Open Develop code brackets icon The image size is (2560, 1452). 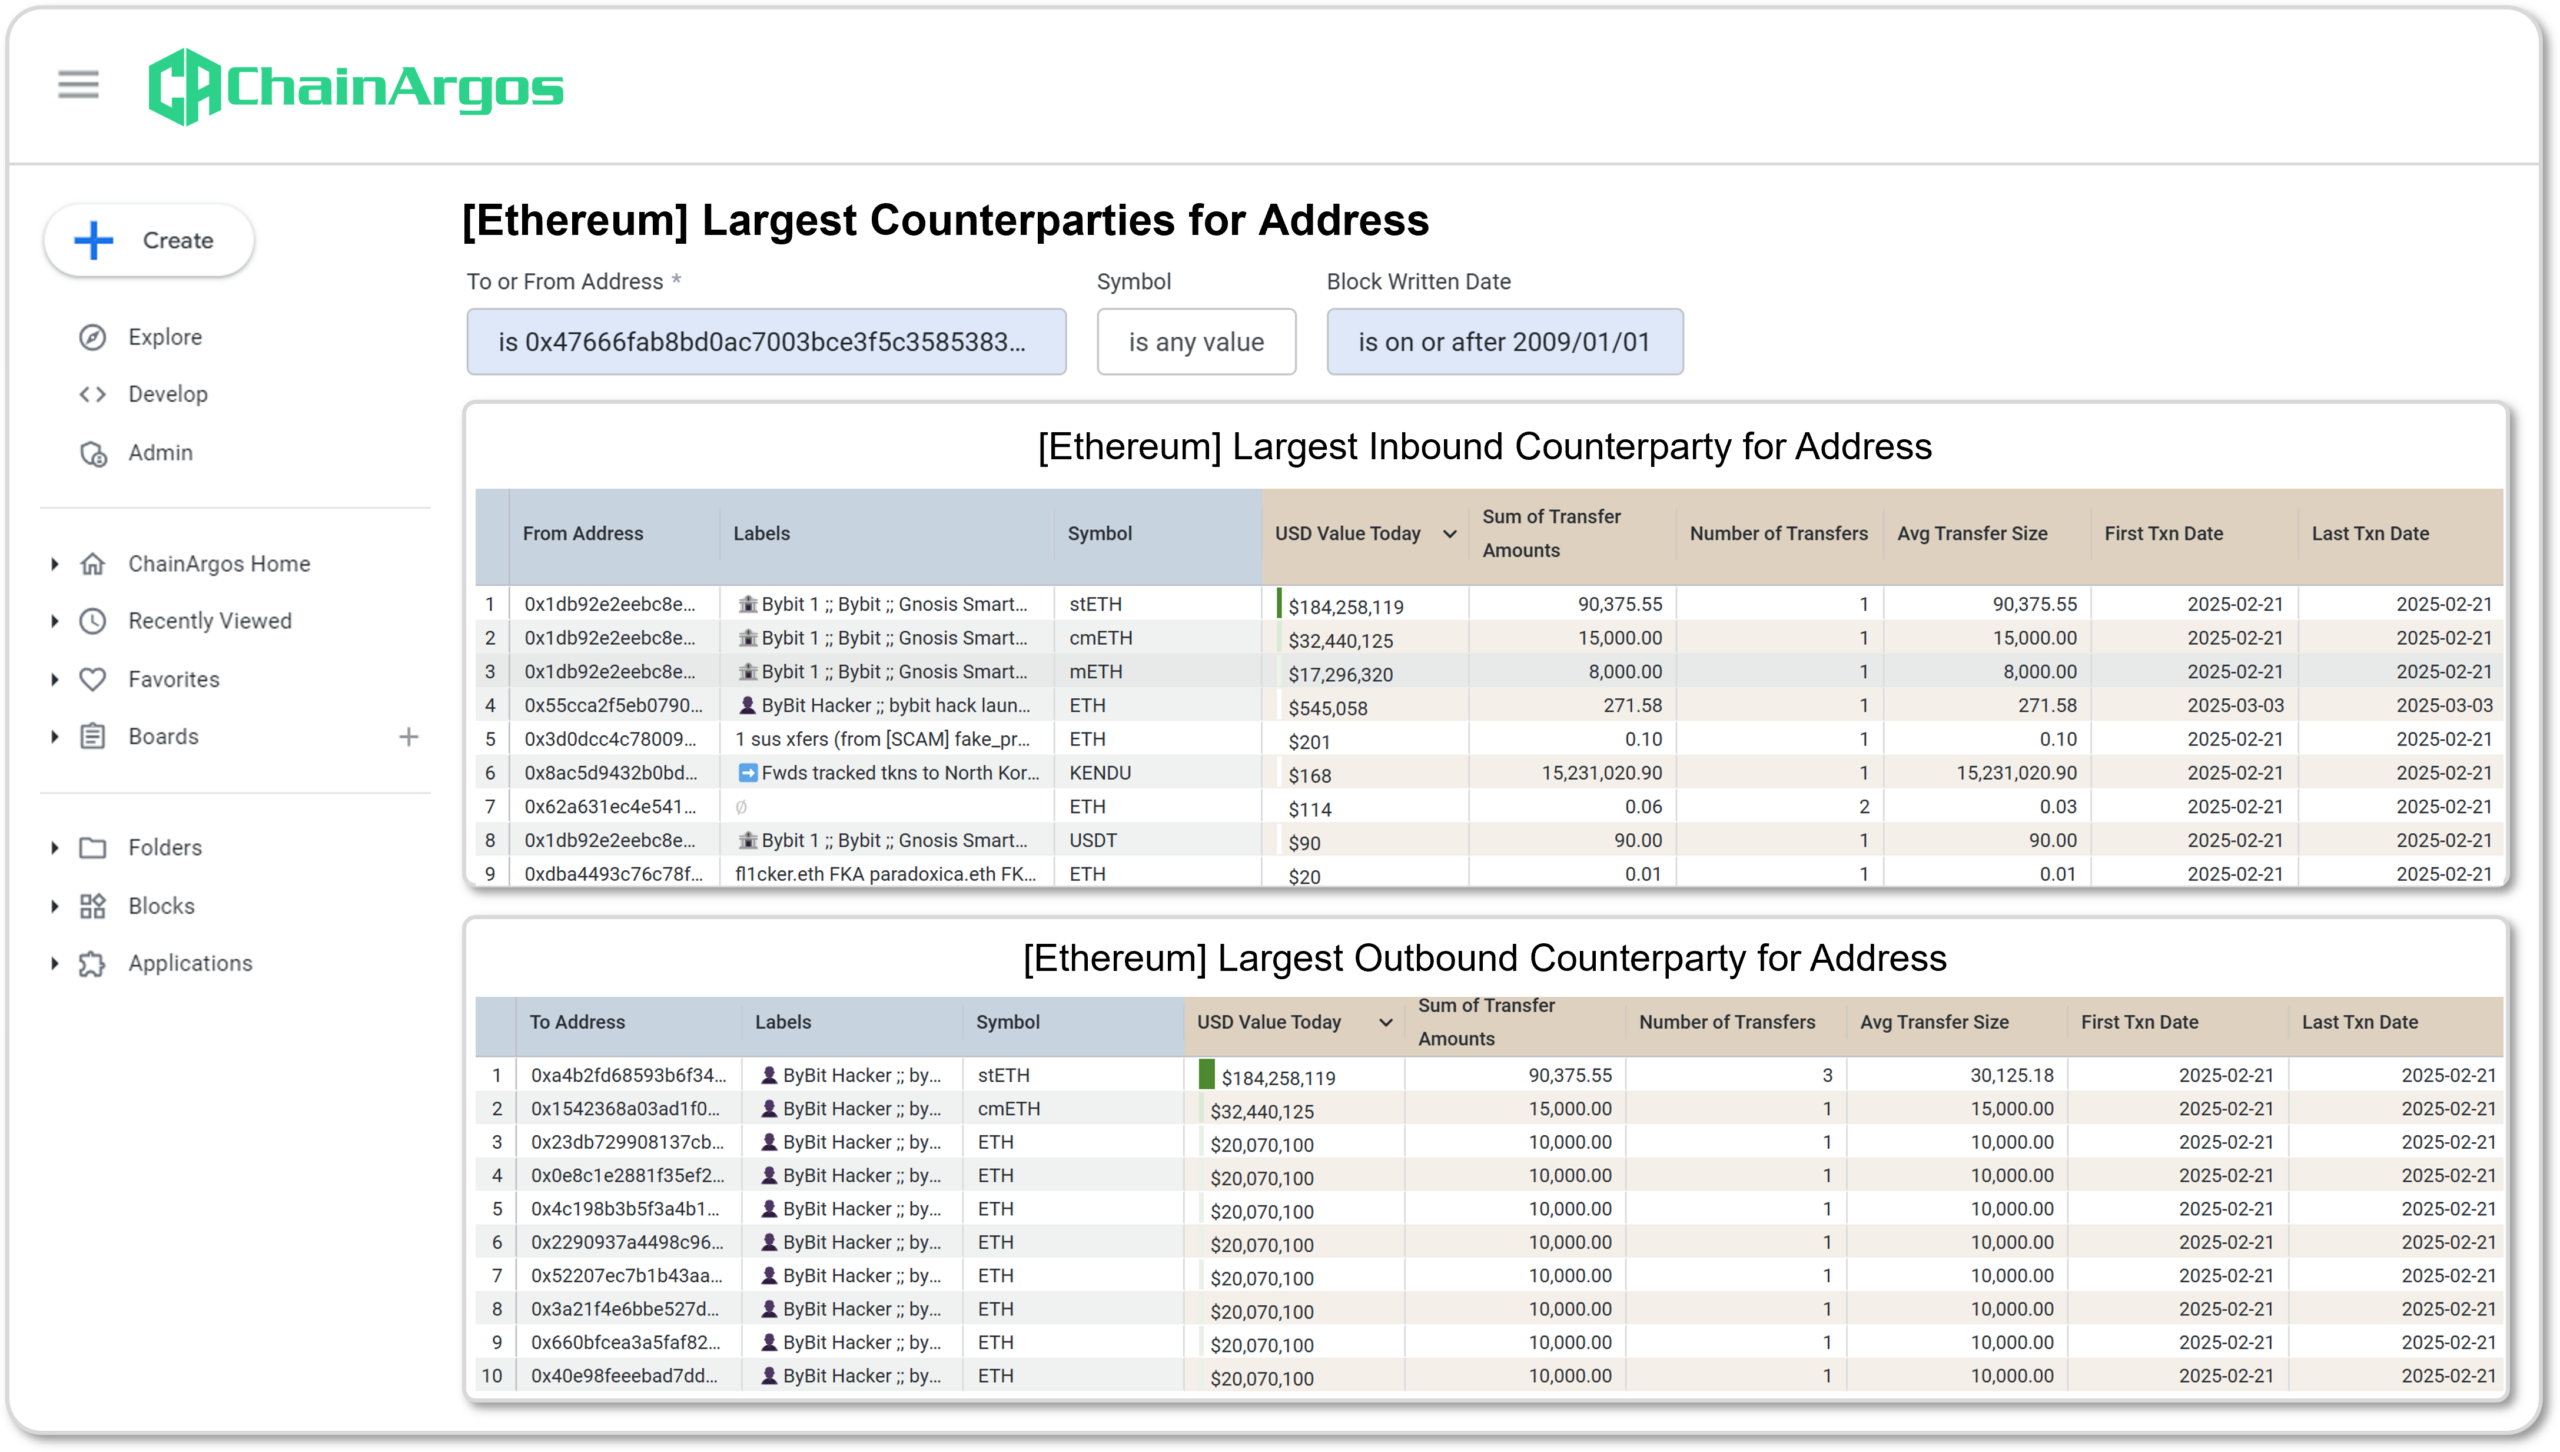click(x=93, y=394)
